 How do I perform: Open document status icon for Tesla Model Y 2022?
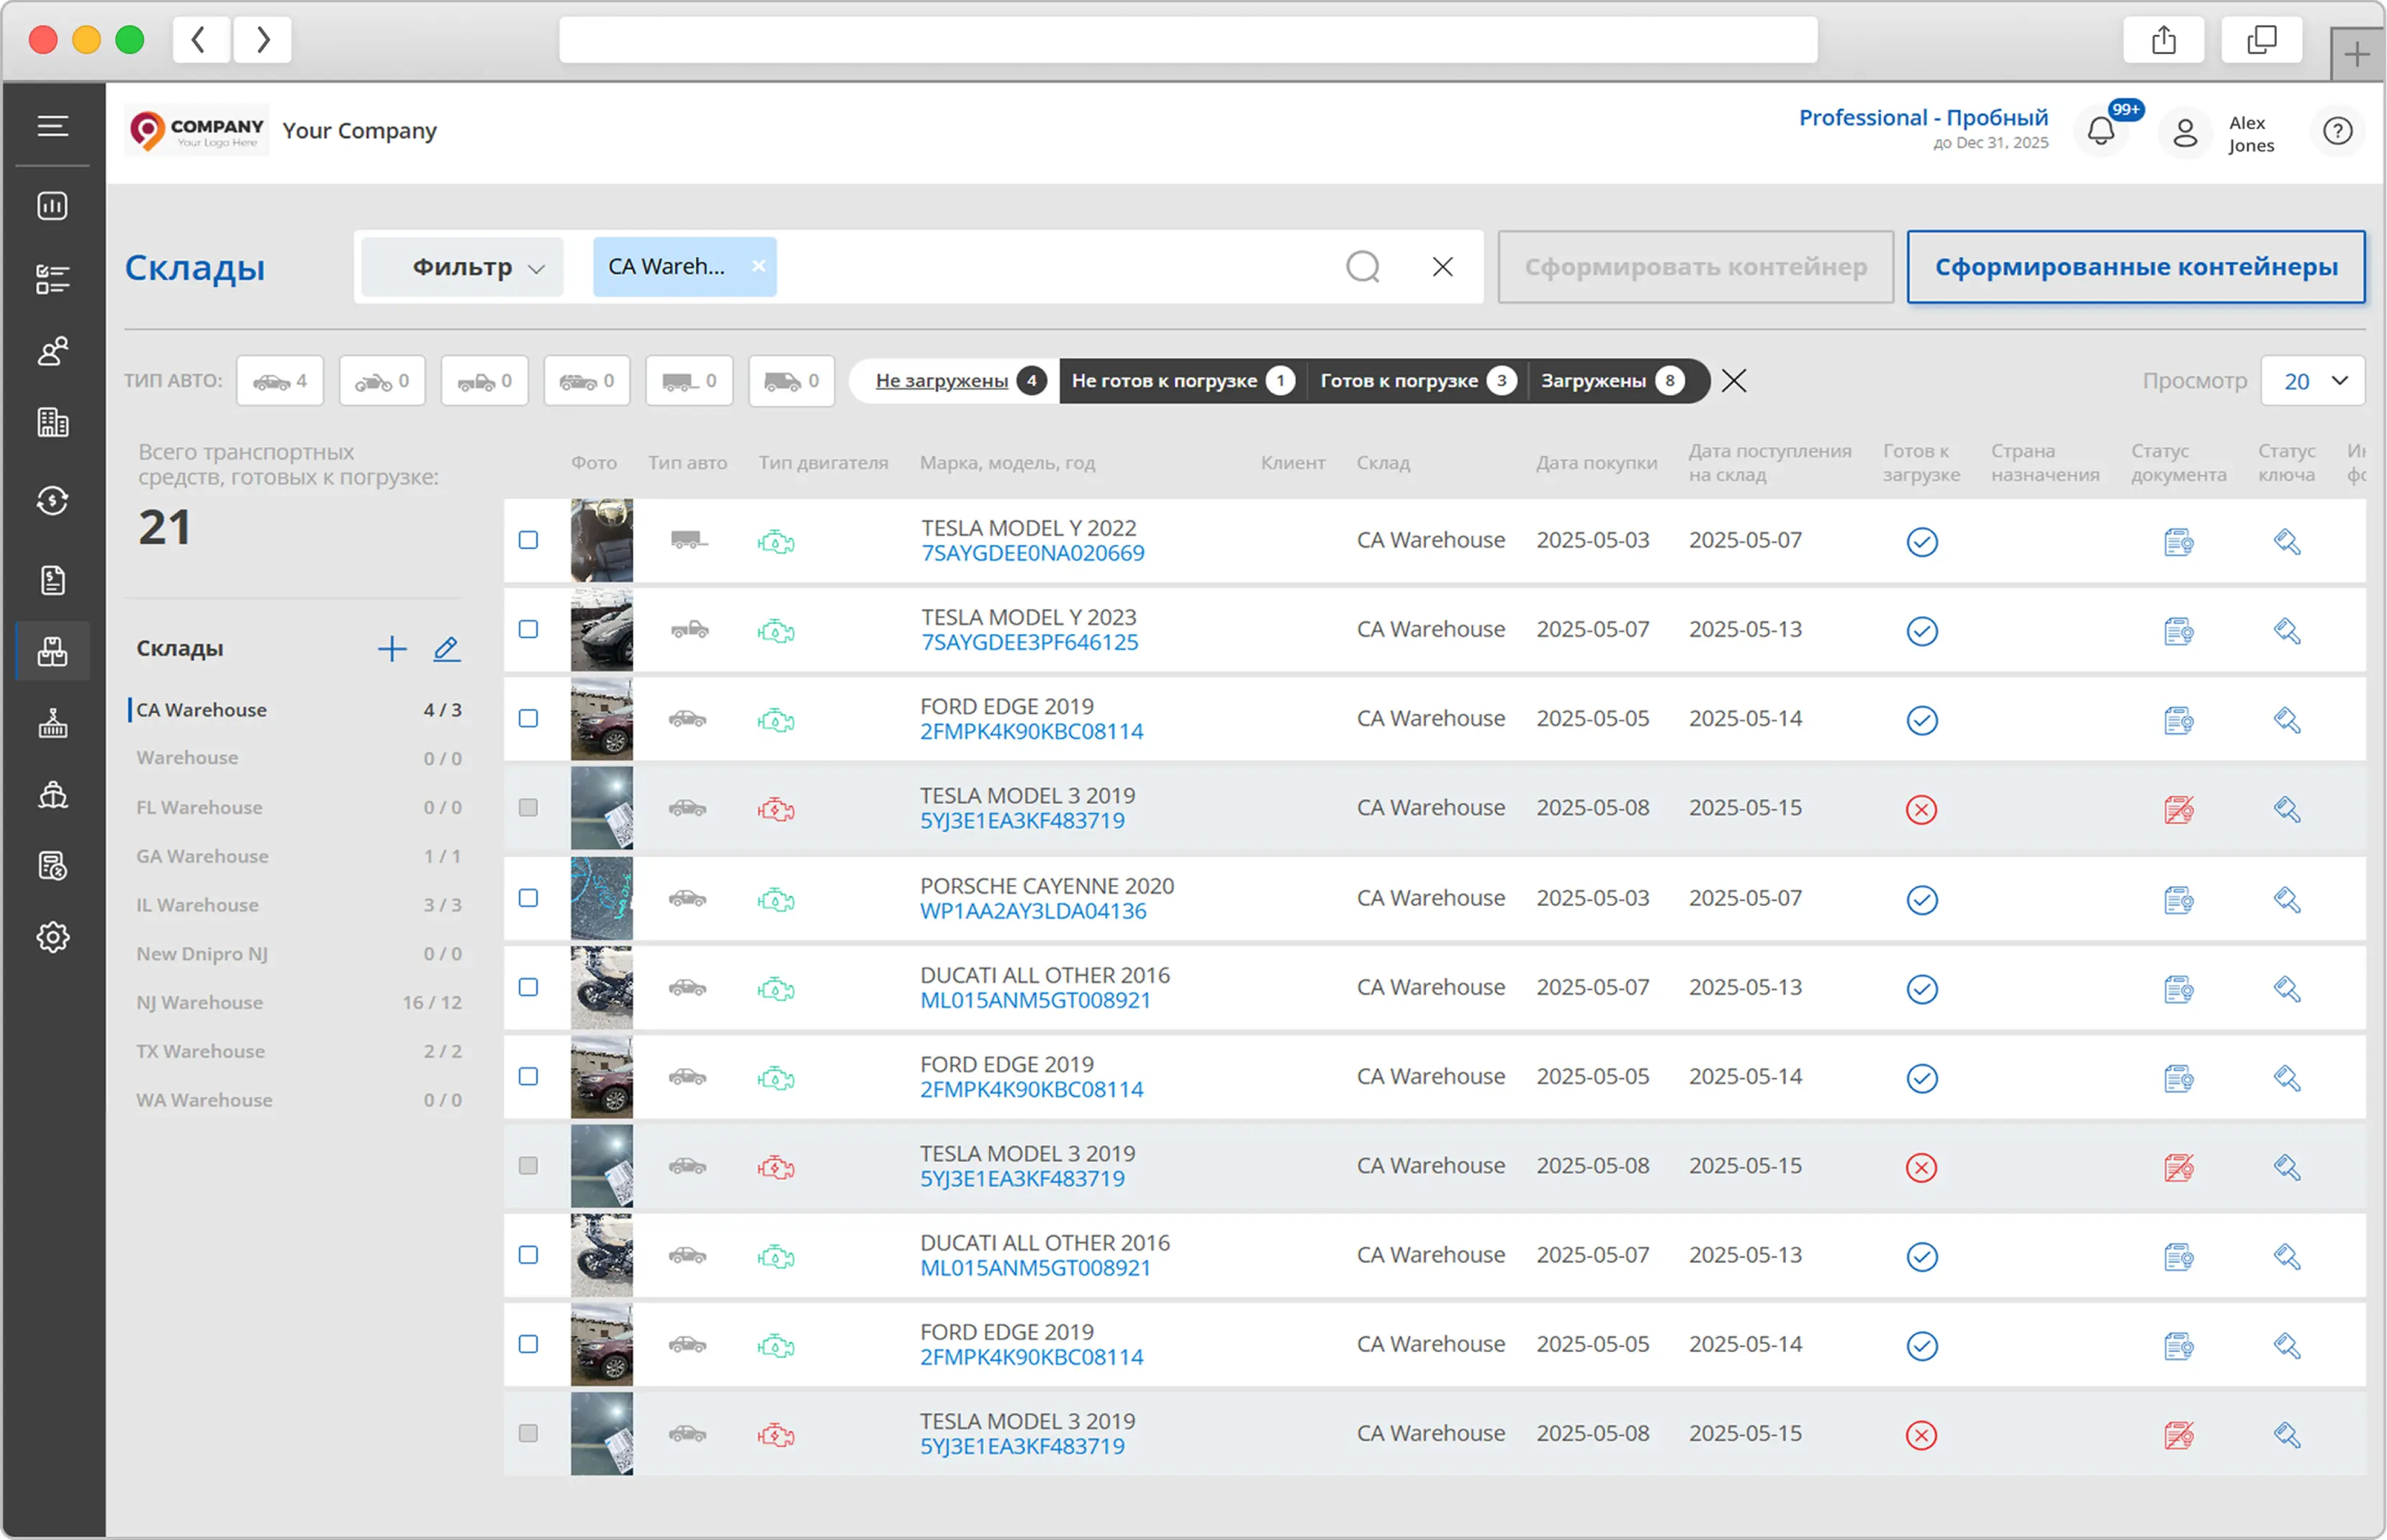coord(2180,542)
